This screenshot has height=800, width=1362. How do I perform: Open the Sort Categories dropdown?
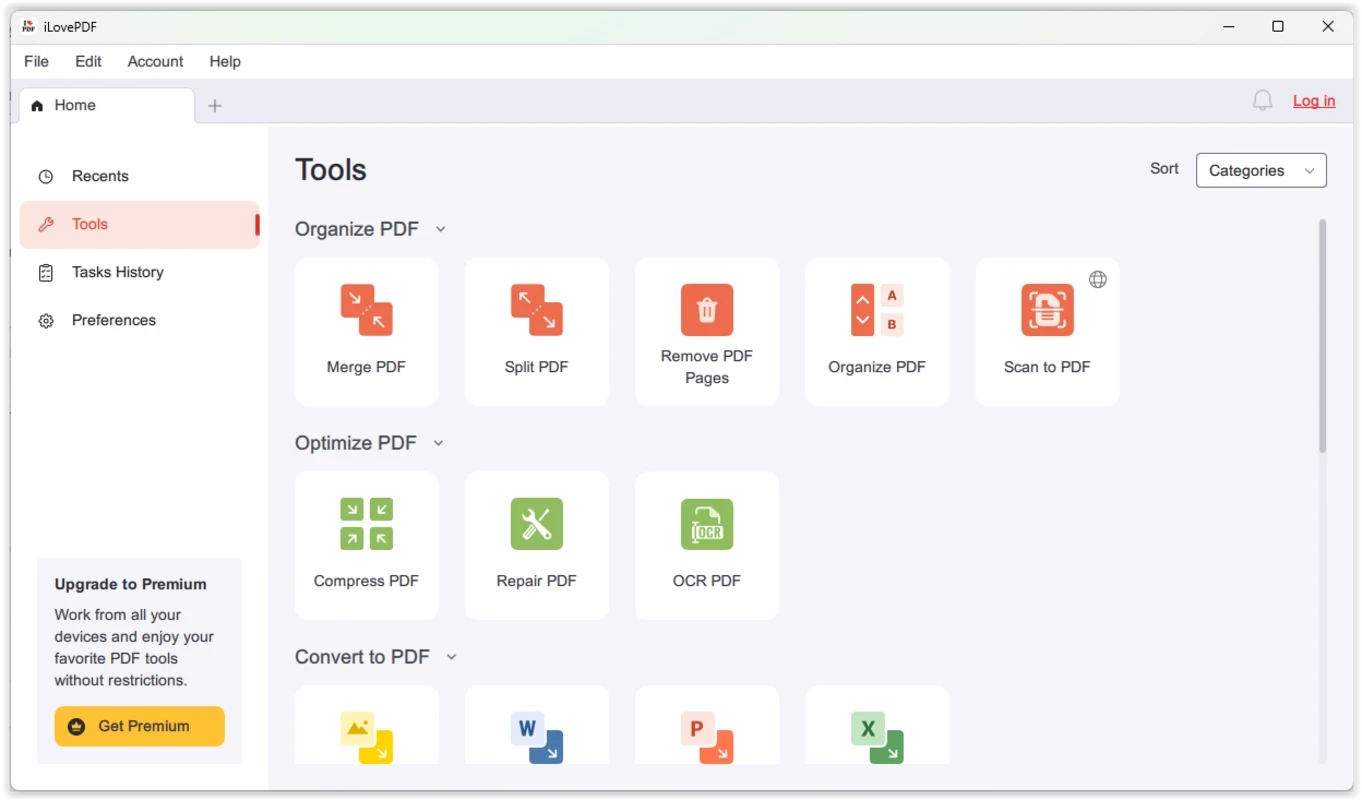click(x=1260, y=170)
